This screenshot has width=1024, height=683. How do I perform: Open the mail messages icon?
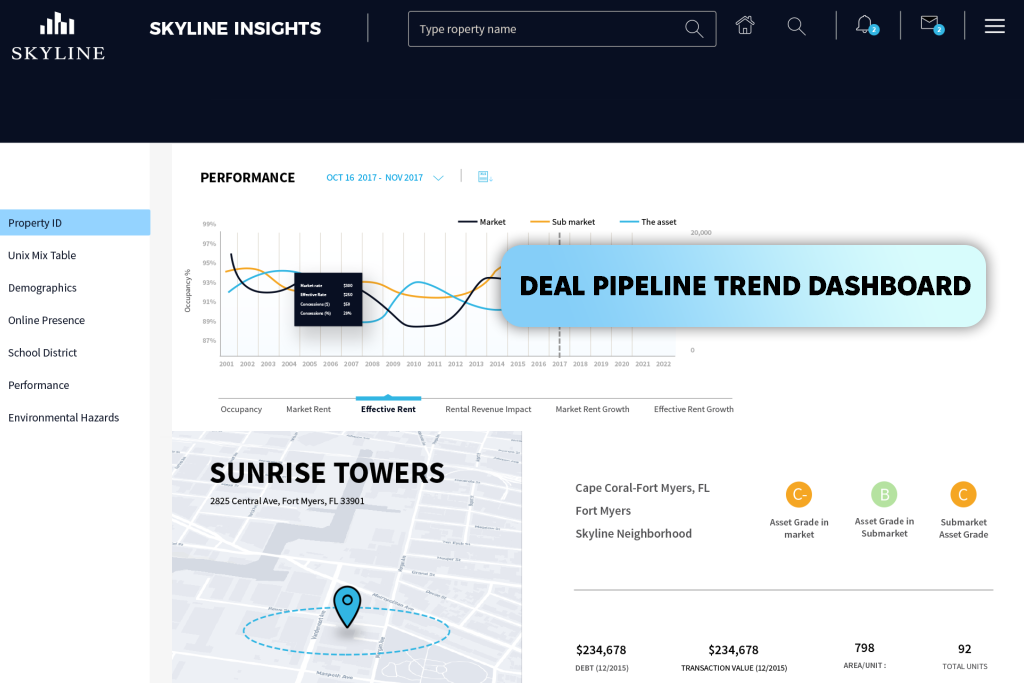[931, 25]
